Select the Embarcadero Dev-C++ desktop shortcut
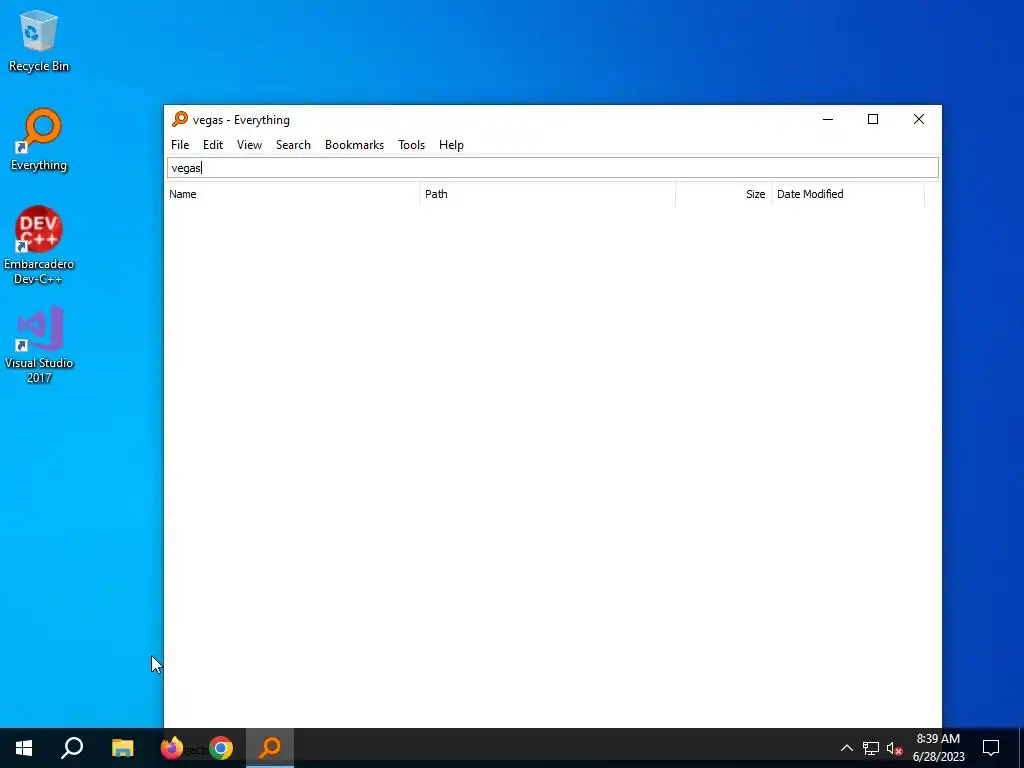This screenshot has height=768, width=1024. (39, 245)
